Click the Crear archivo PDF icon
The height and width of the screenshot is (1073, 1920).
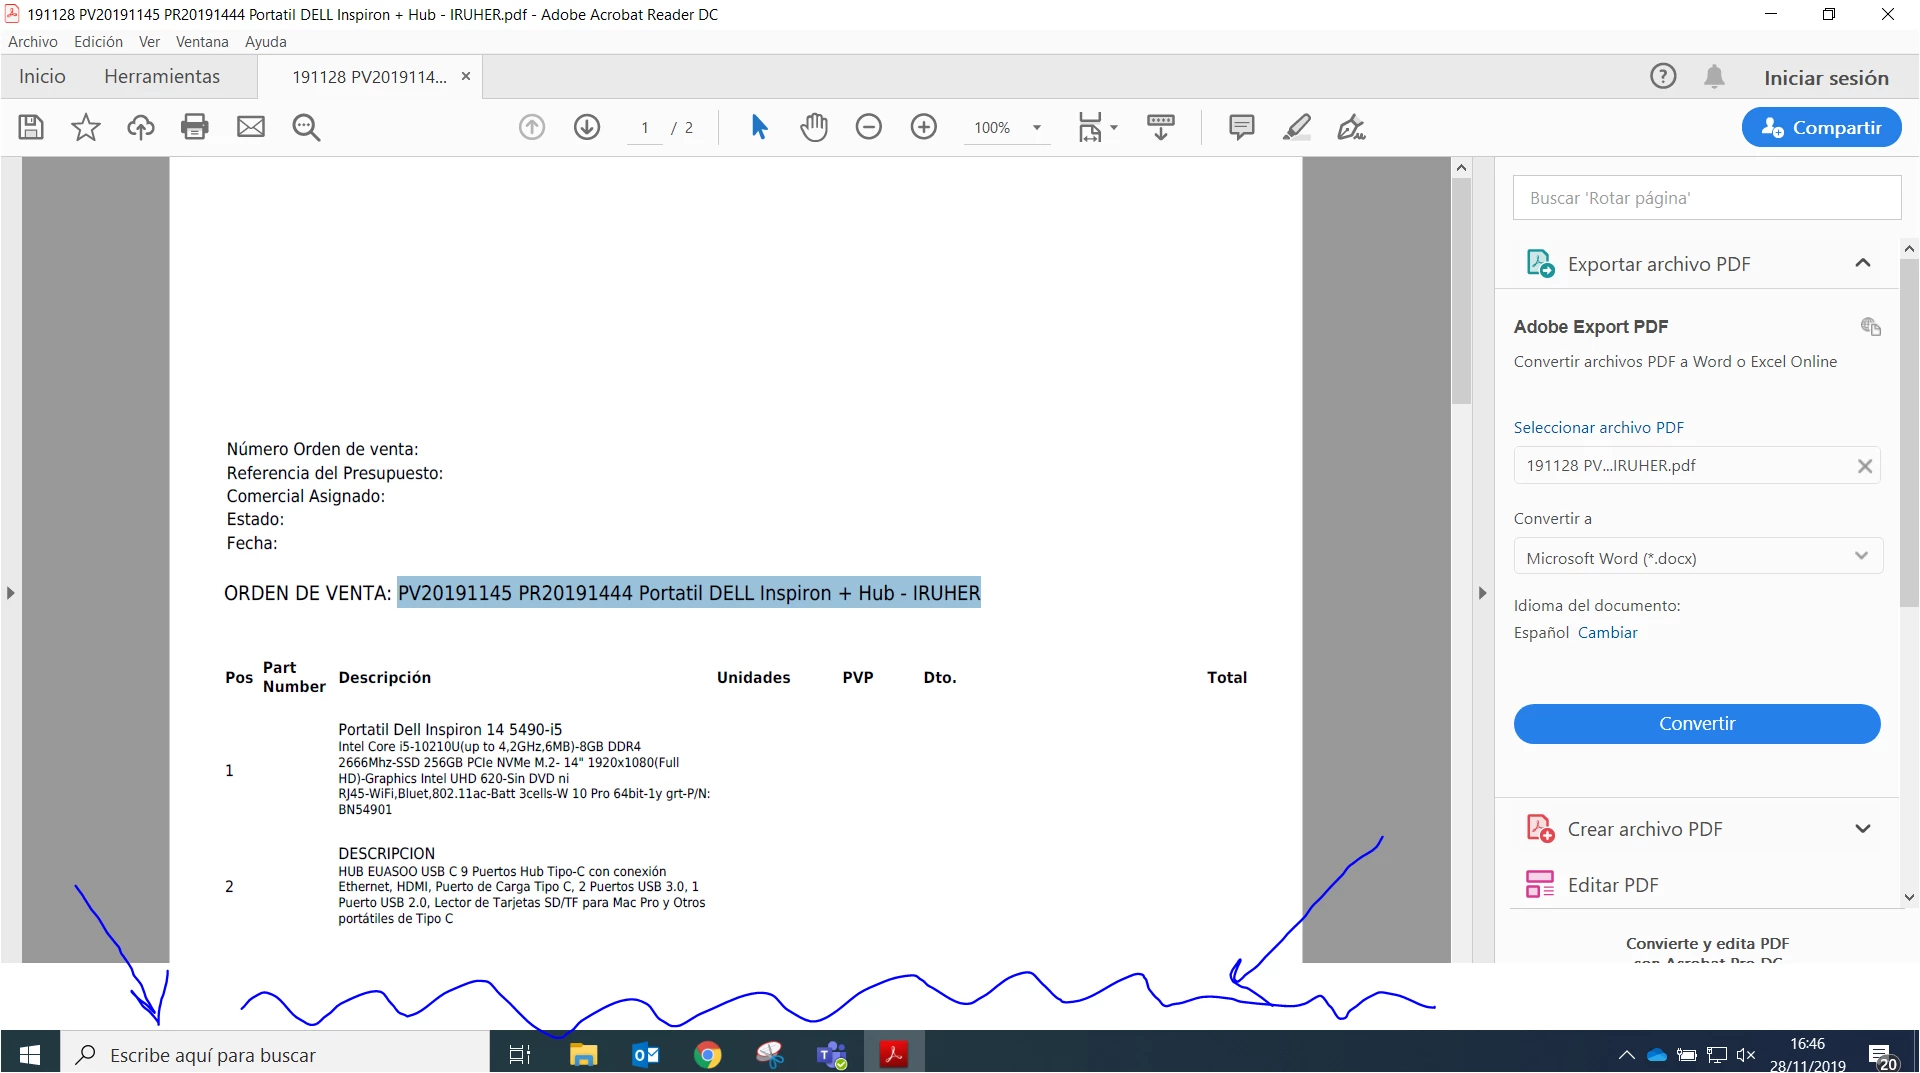click(x=1540, y=829)
